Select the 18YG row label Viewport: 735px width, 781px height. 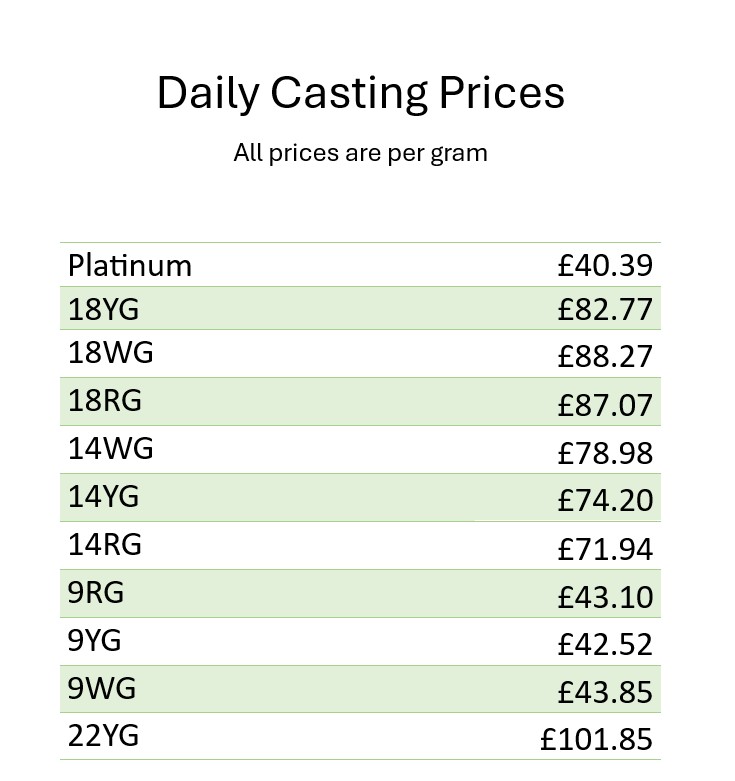(103, 309)
